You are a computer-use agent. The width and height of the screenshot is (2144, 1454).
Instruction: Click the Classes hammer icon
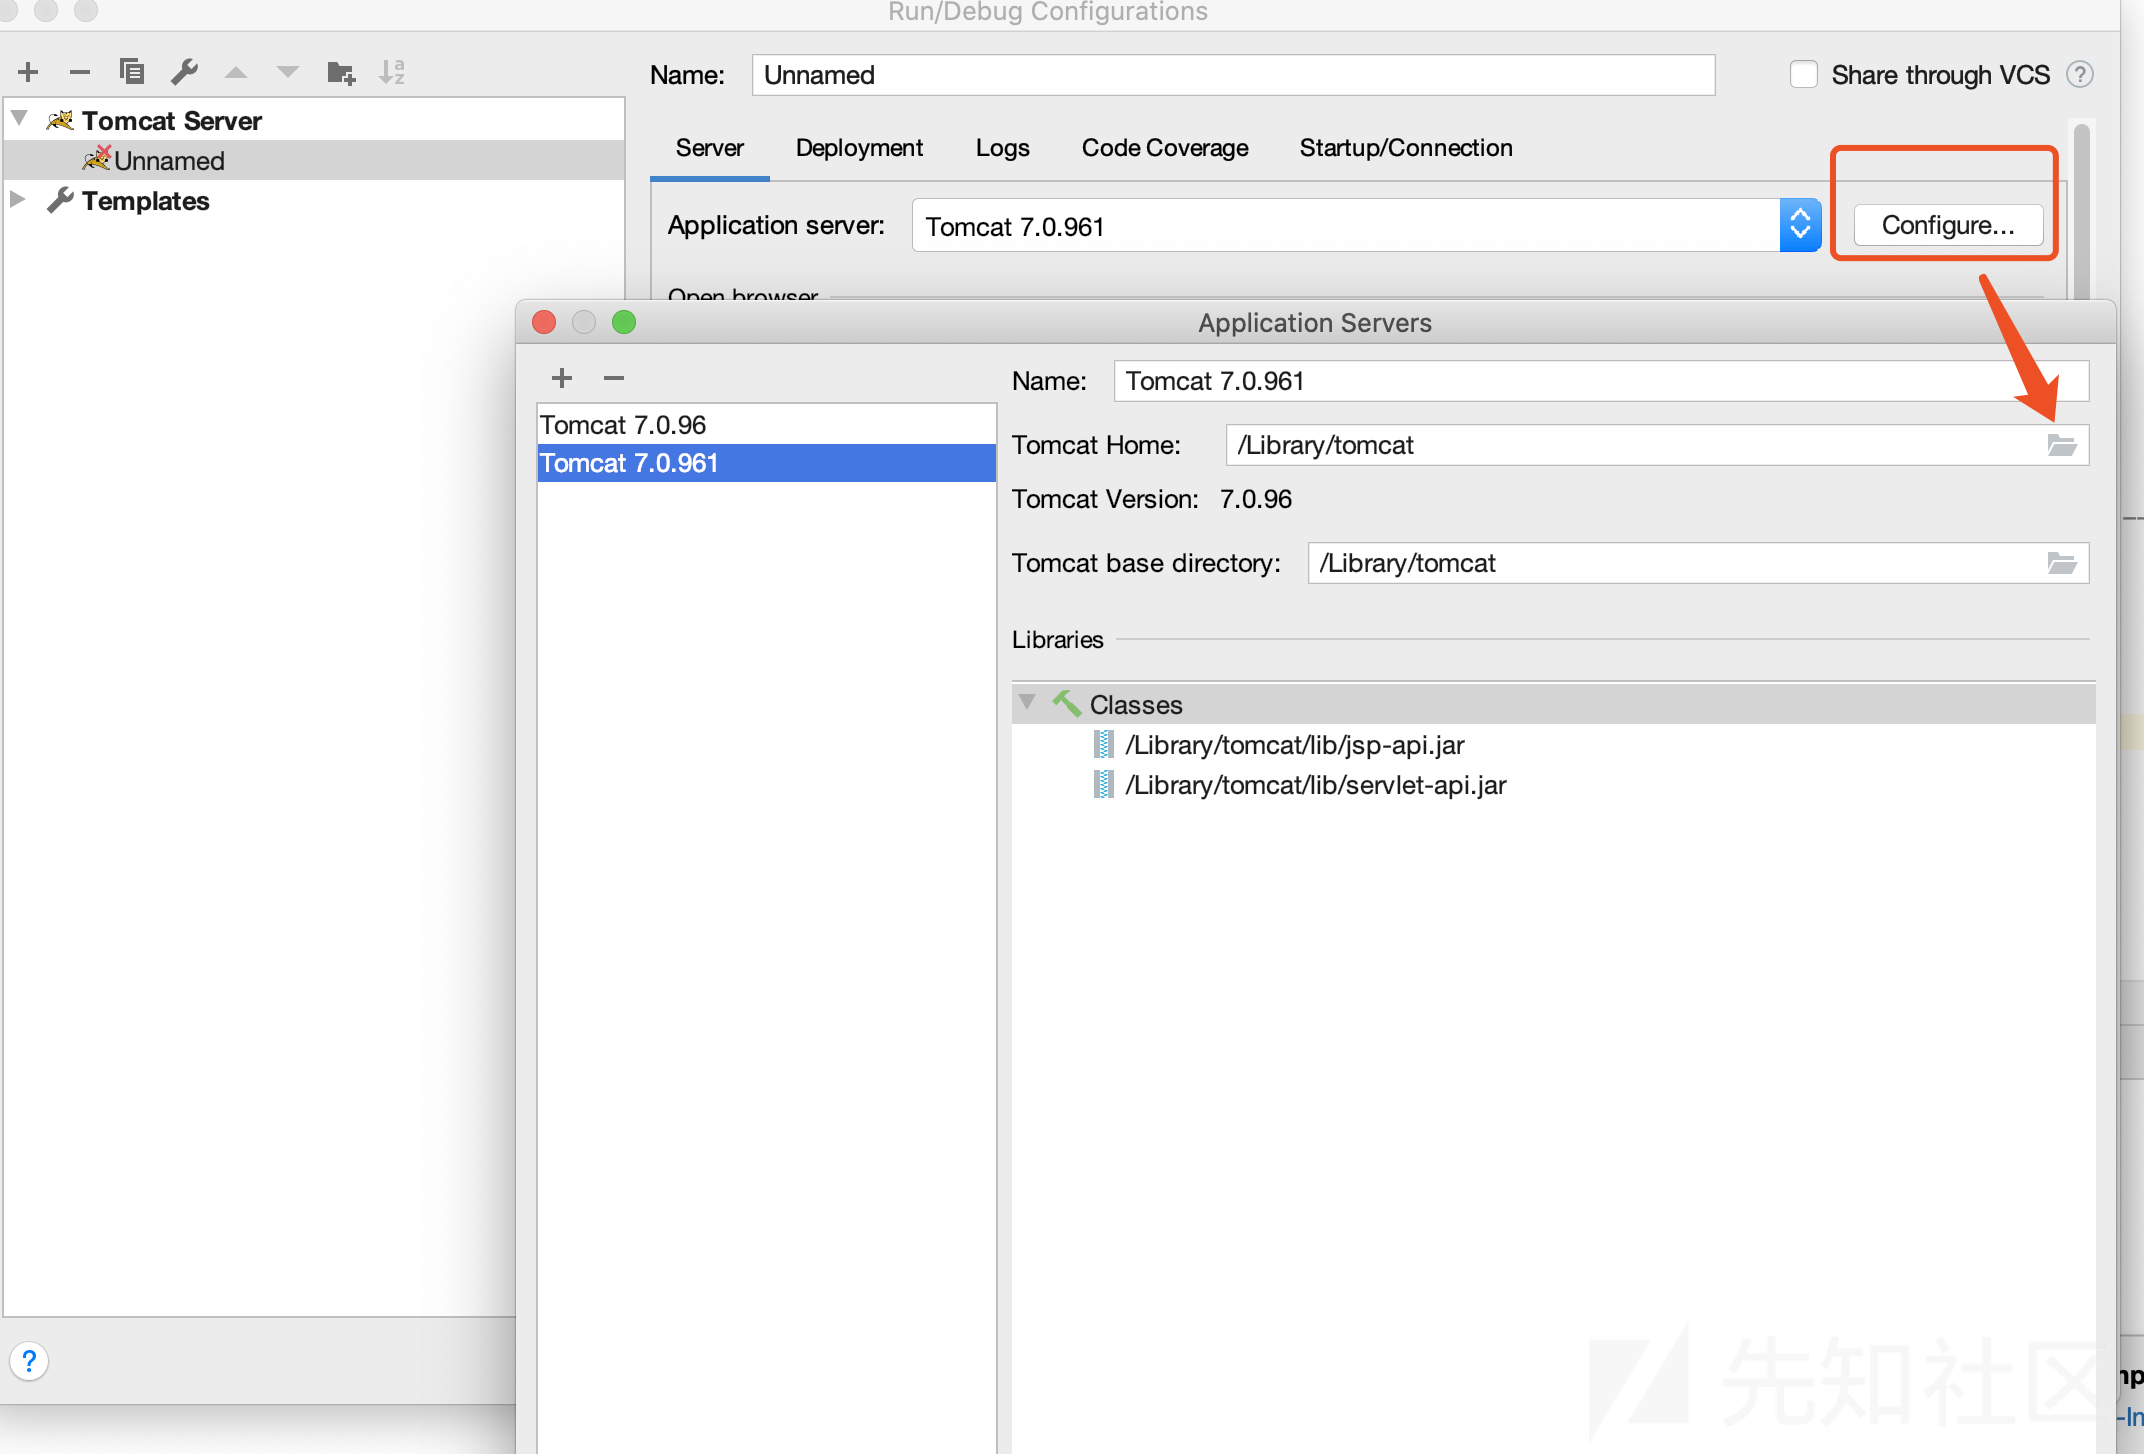coord(1066,704)
